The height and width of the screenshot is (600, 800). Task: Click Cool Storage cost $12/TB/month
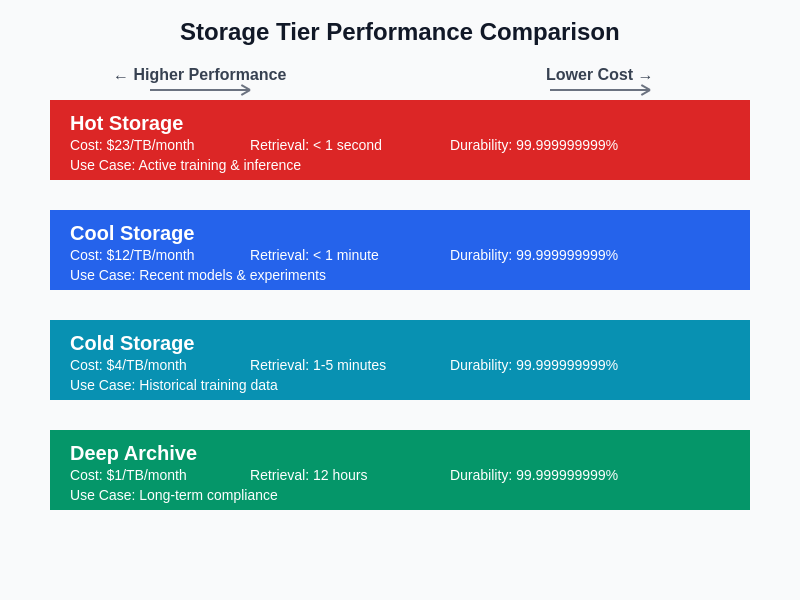(x=132, y=255)
